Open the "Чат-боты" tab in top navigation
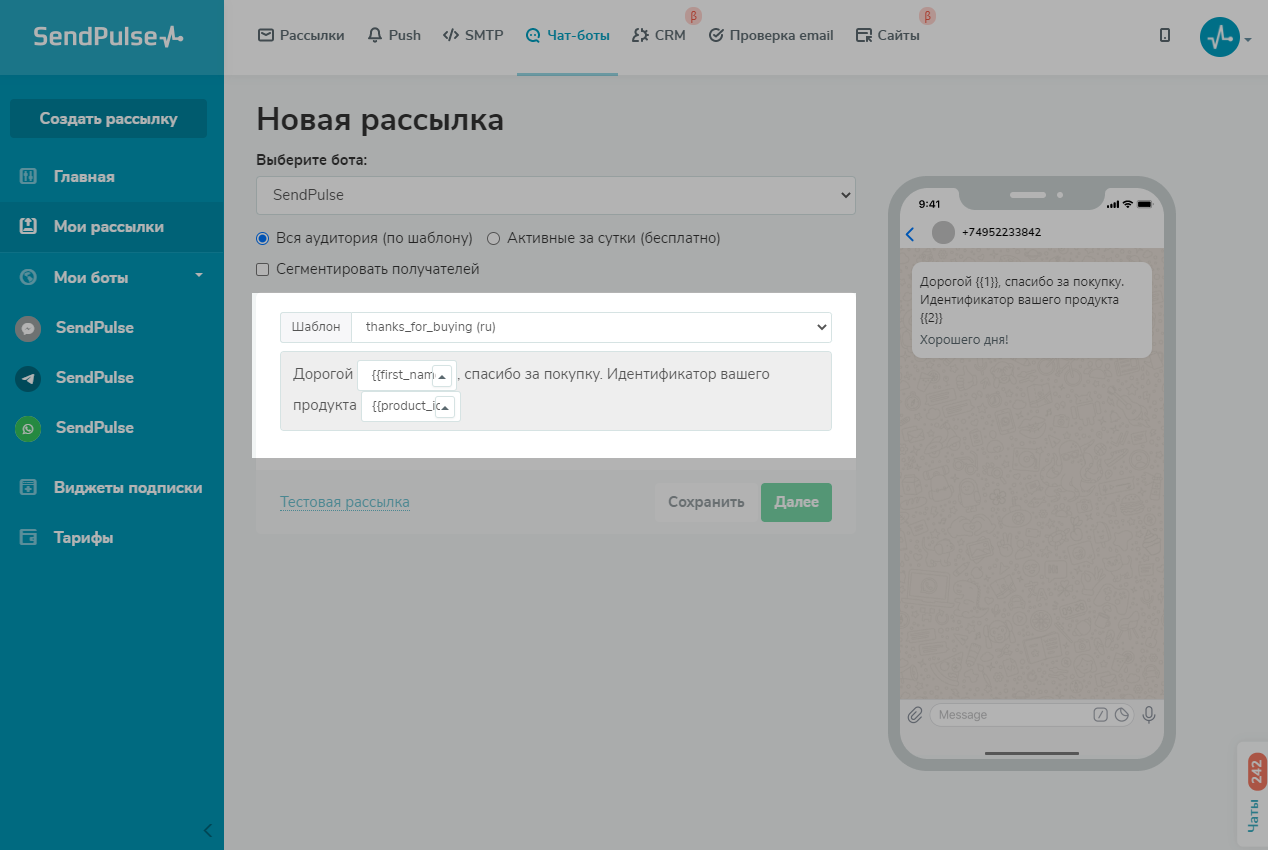This screenshot has height=850, width=1268. point(567,35)
